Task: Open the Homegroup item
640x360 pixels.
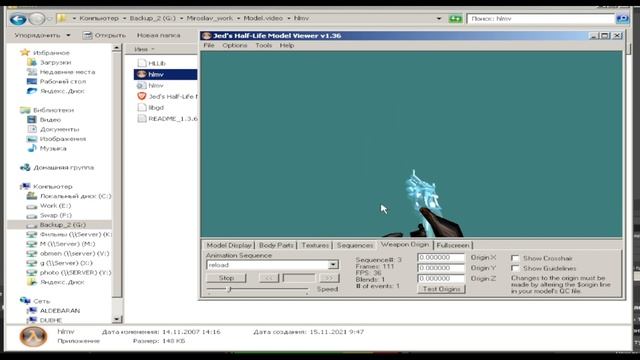Action: 57,167
